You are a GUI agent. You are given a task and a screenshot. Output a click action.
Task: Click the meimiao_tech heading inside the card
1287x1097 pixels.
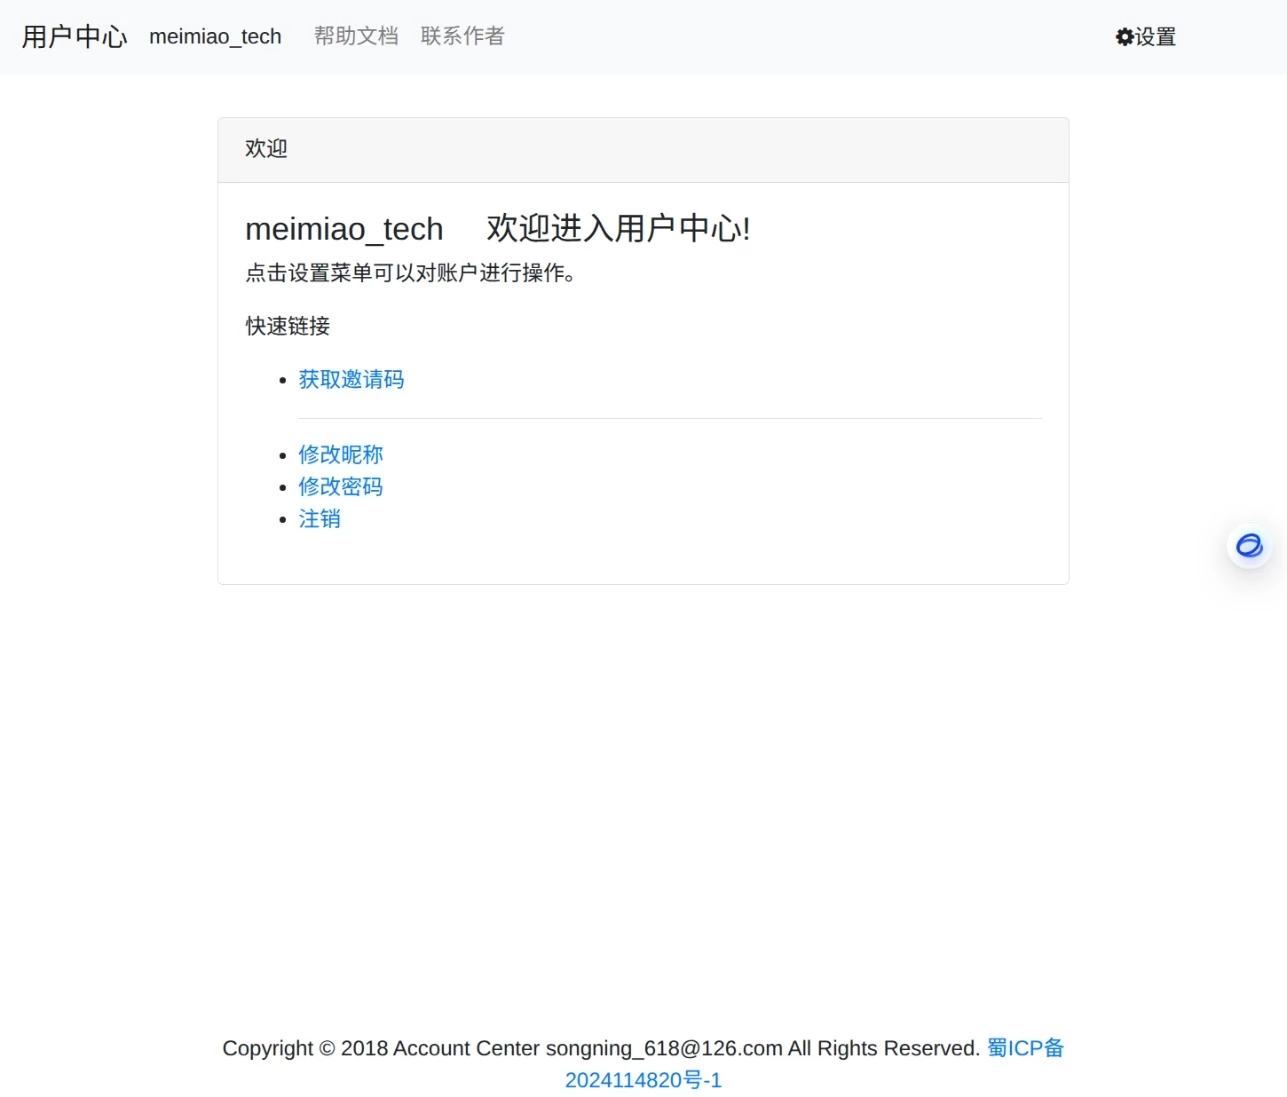[x=344, y=229]
